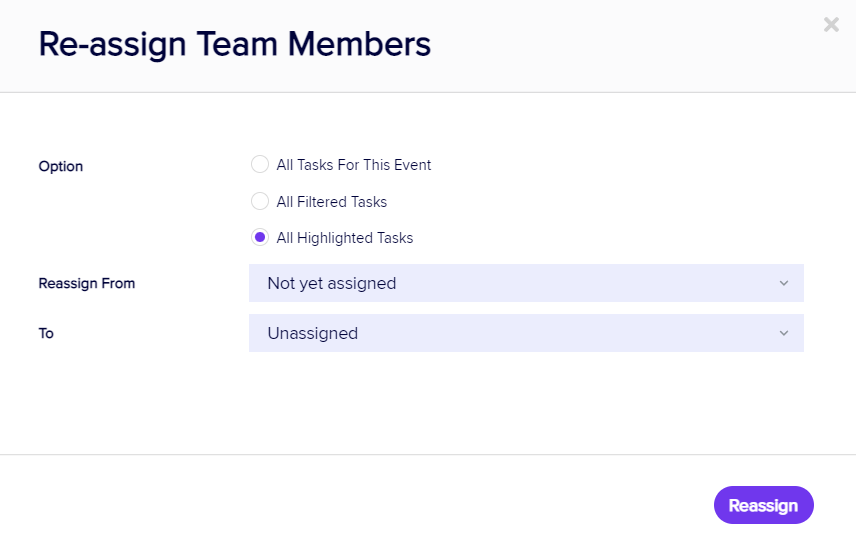Click the "All Filtered Tasks" label text
Viewport: 856px width, 538px height.
point(332,202)
